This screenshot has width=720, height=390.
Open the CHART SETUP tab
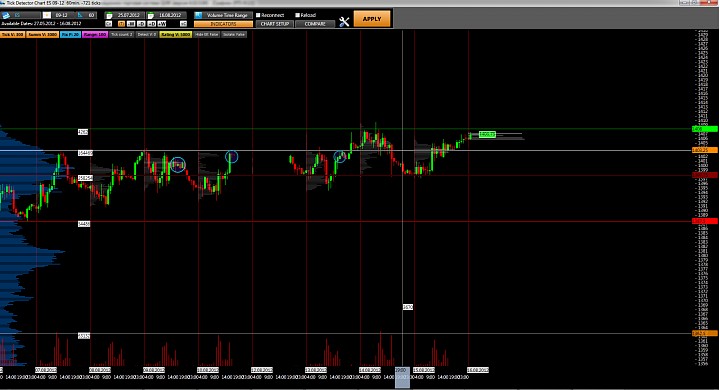click(x=275, y=24)
